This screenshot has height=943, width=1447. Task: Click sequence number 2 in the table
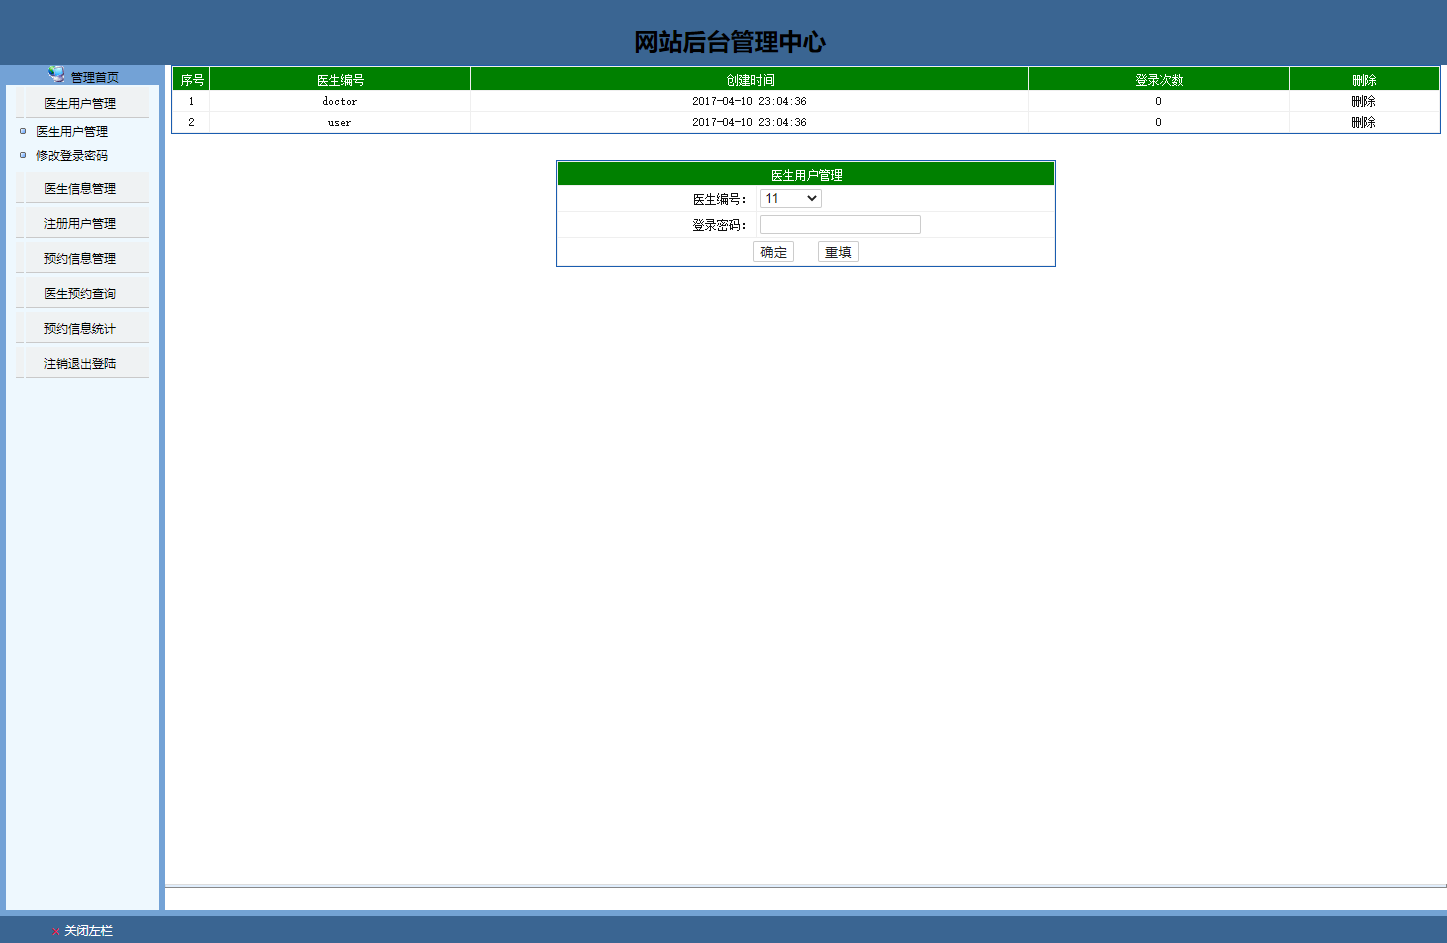pos(192,122)
